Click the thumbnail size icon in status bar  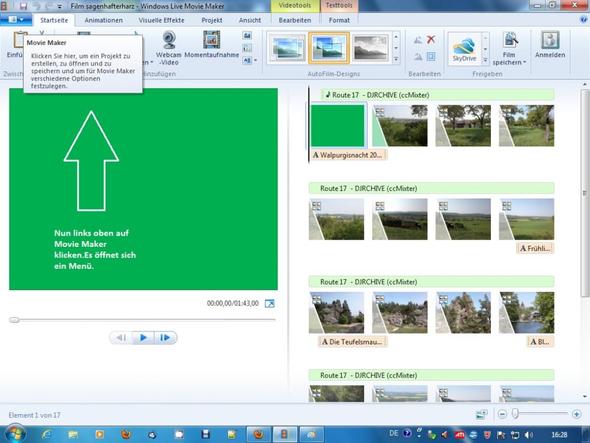482,414
